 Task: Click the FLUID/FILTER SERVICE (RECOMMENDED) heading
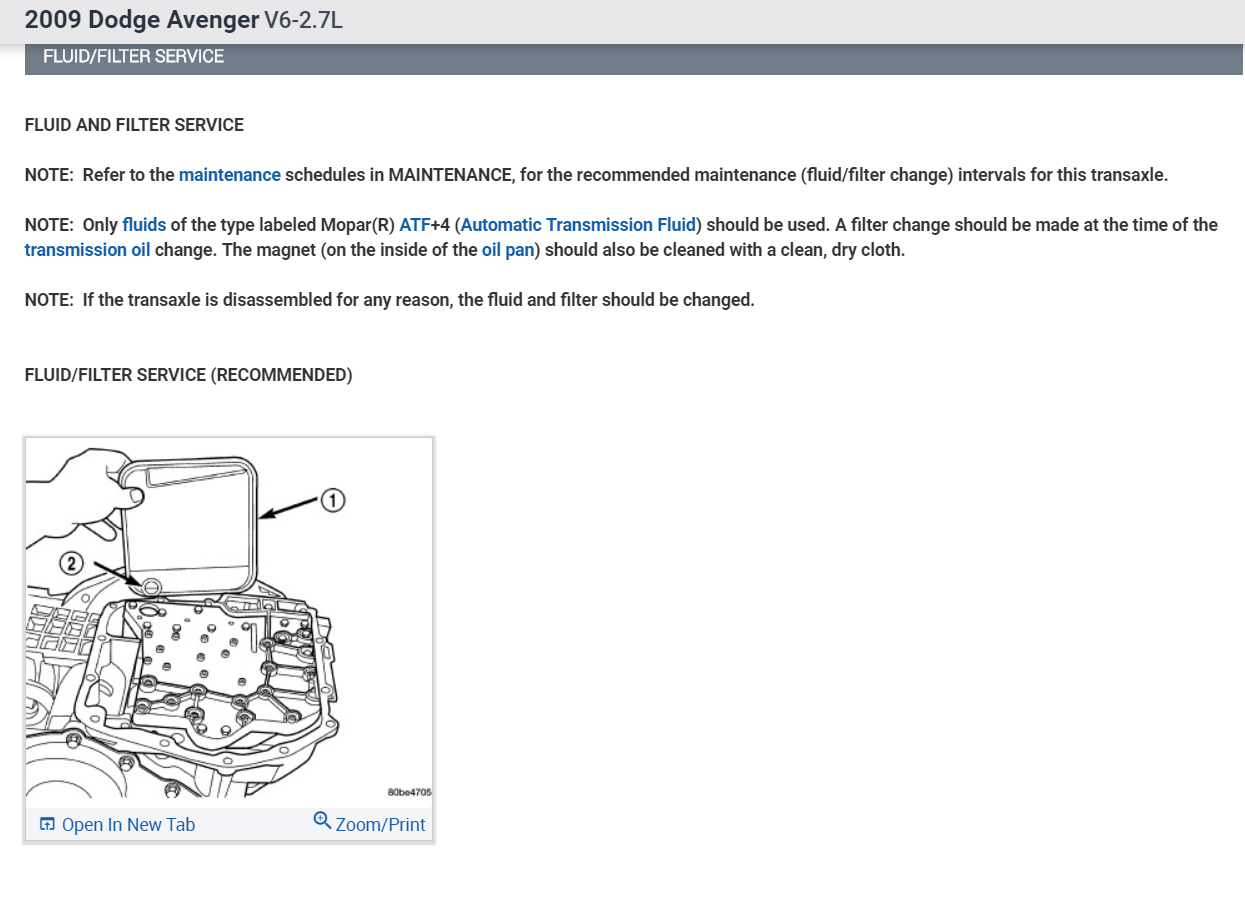point(188,375)
